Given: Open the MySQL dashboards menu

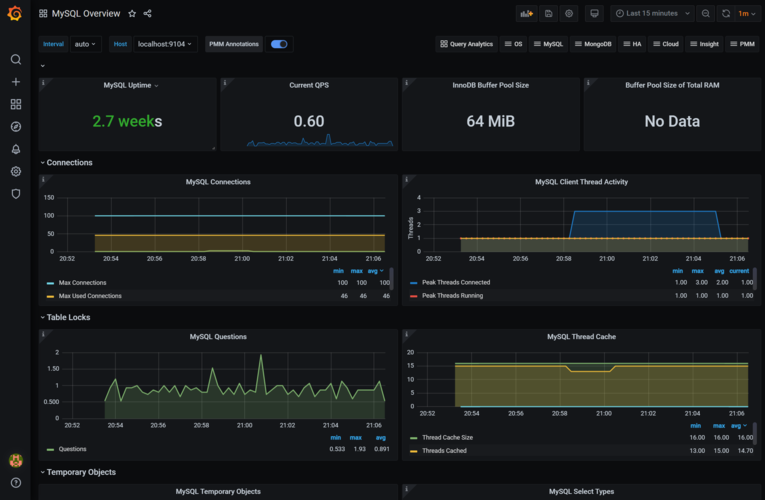Looking at the screenshot, I should pos(548,44).
